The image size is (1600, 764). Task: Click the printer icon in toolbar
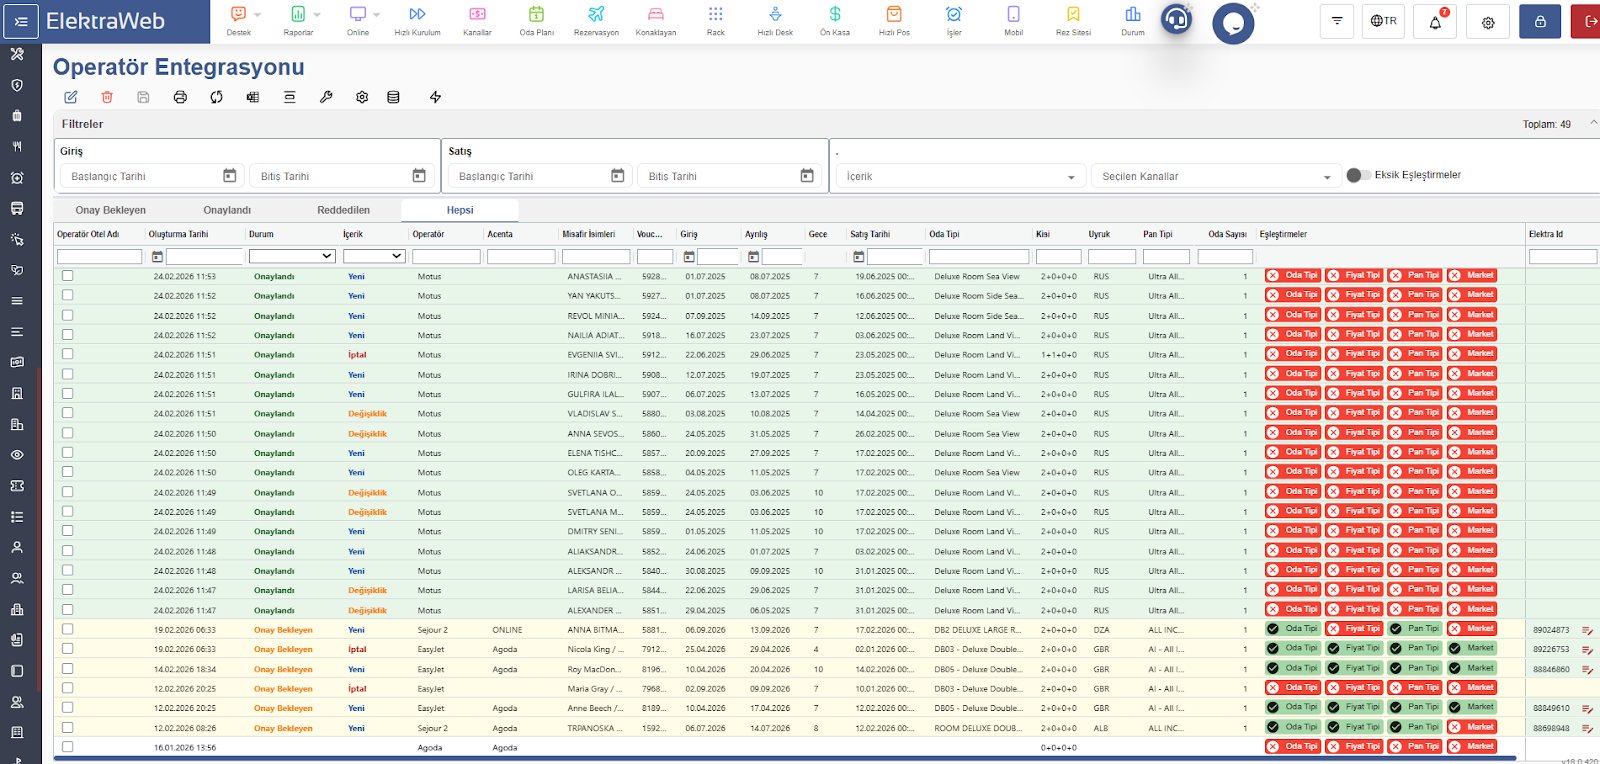click(180, 97)
